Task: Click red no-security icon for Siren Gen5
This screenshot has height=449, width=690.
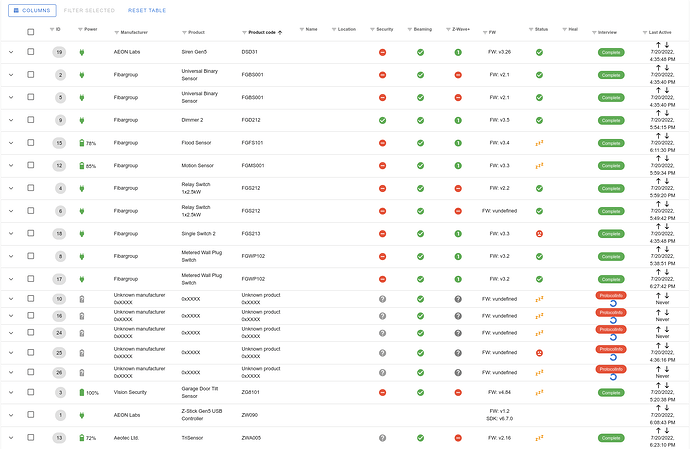Action: pos(382,52)
